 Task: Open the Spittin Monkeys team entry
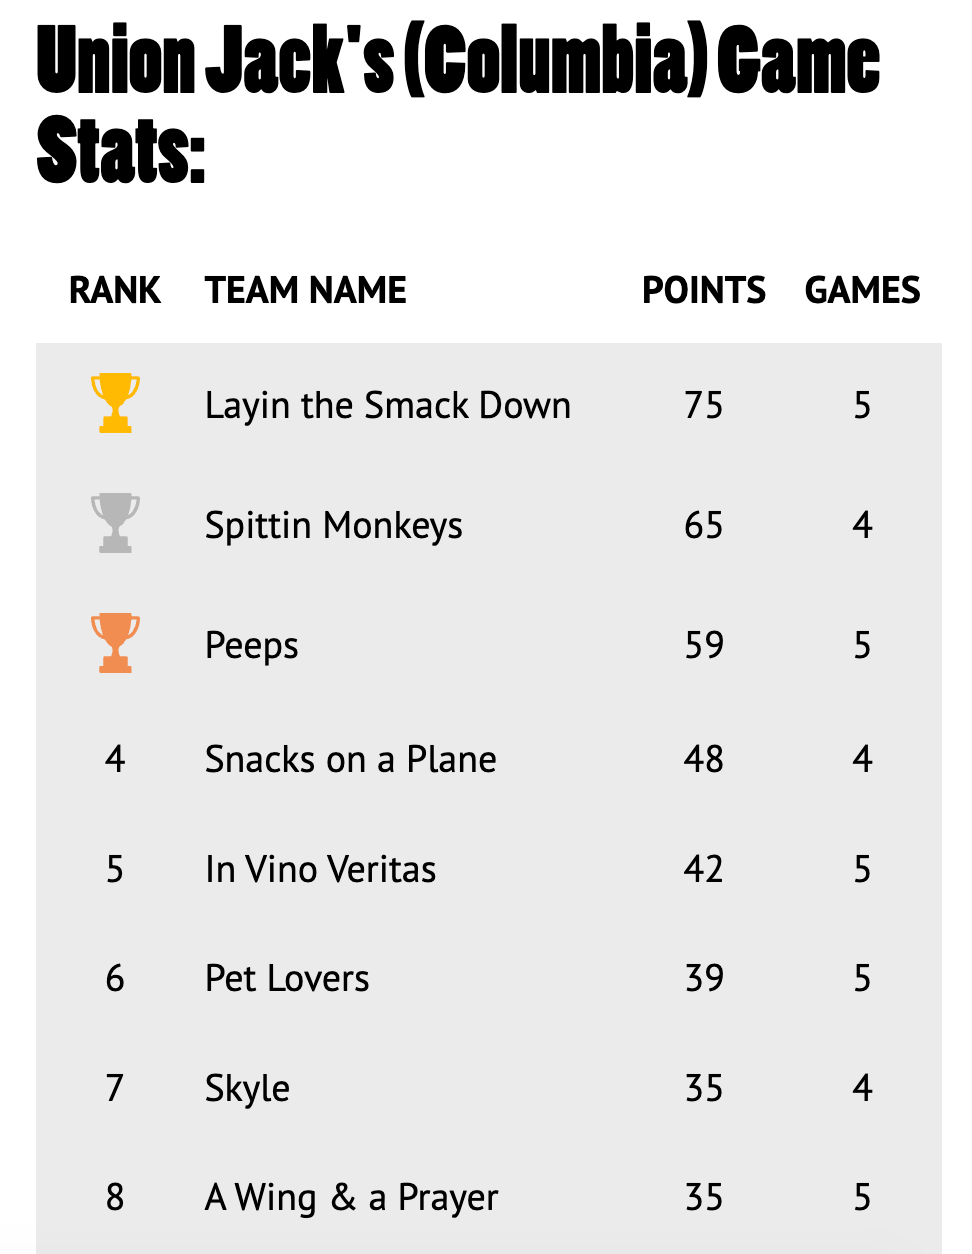pyautogui.click(x=334, y=526)
